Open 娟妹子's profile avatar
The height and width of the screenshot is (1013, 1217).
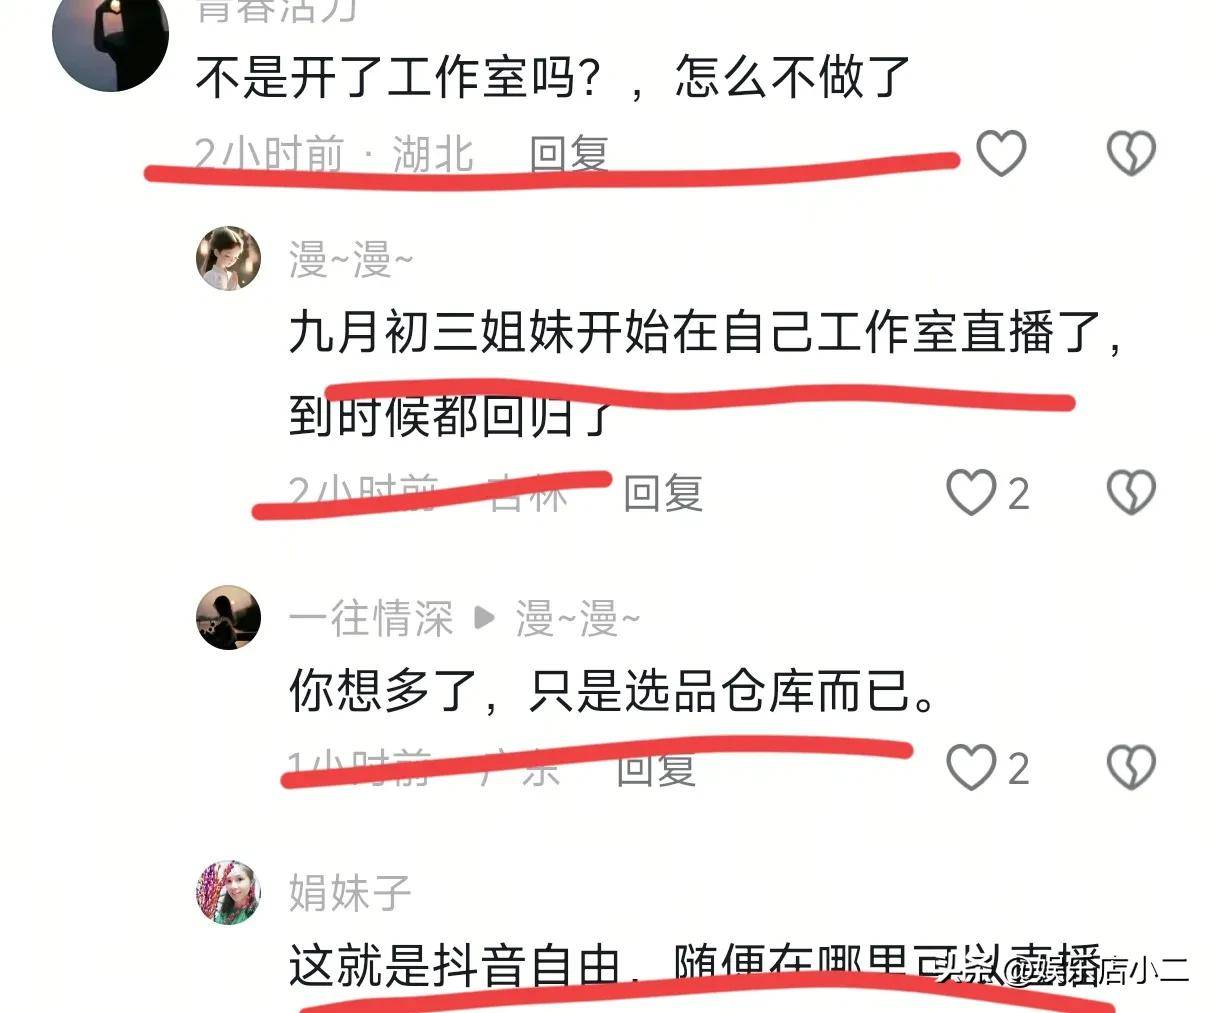228,891
